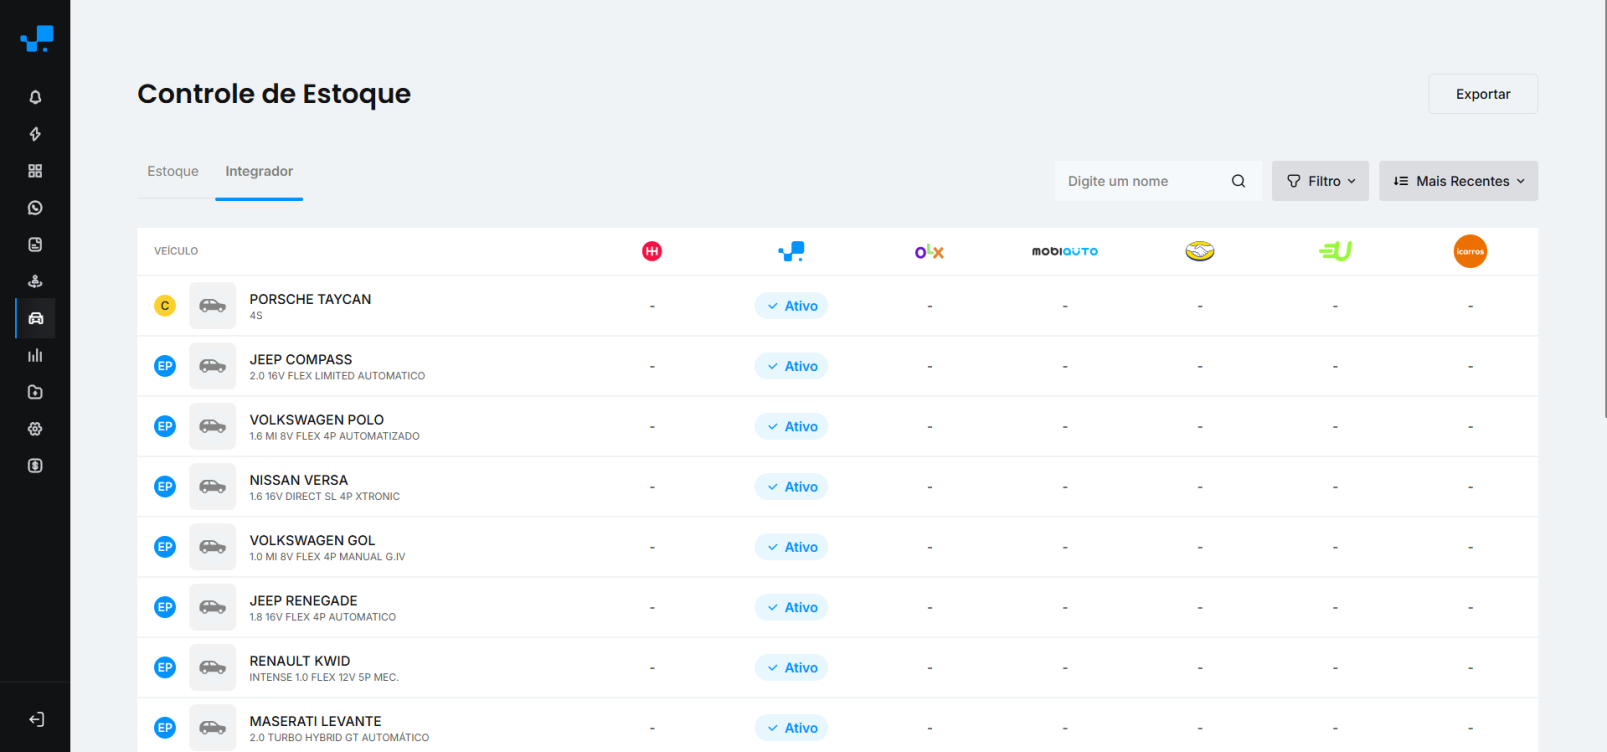Image resolution: width=1607 pixels, height=752 pixels.
Task: Toggle Ativo status for Volkswagen Polo
Action: (791, 426)
